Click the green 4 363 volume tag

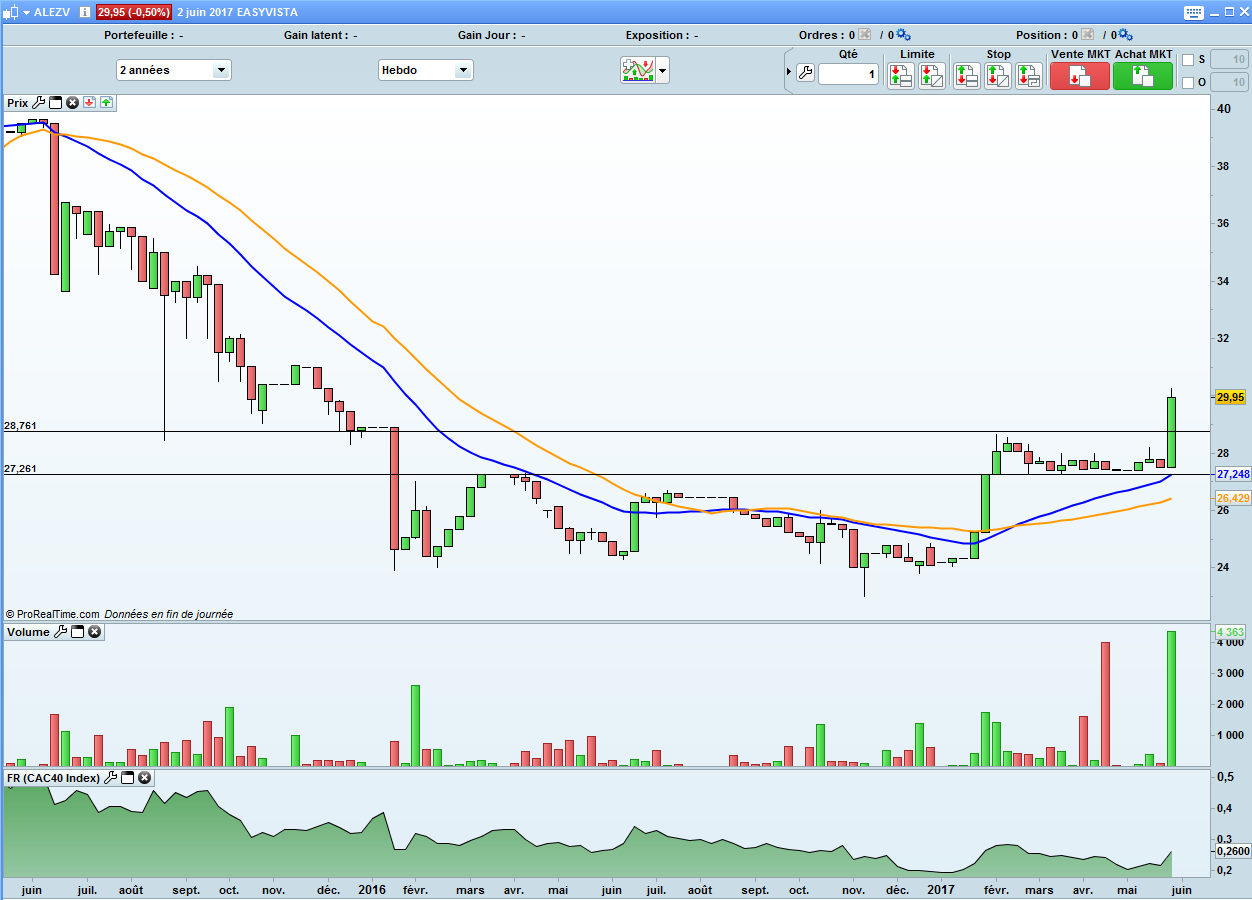[1231, 632]
